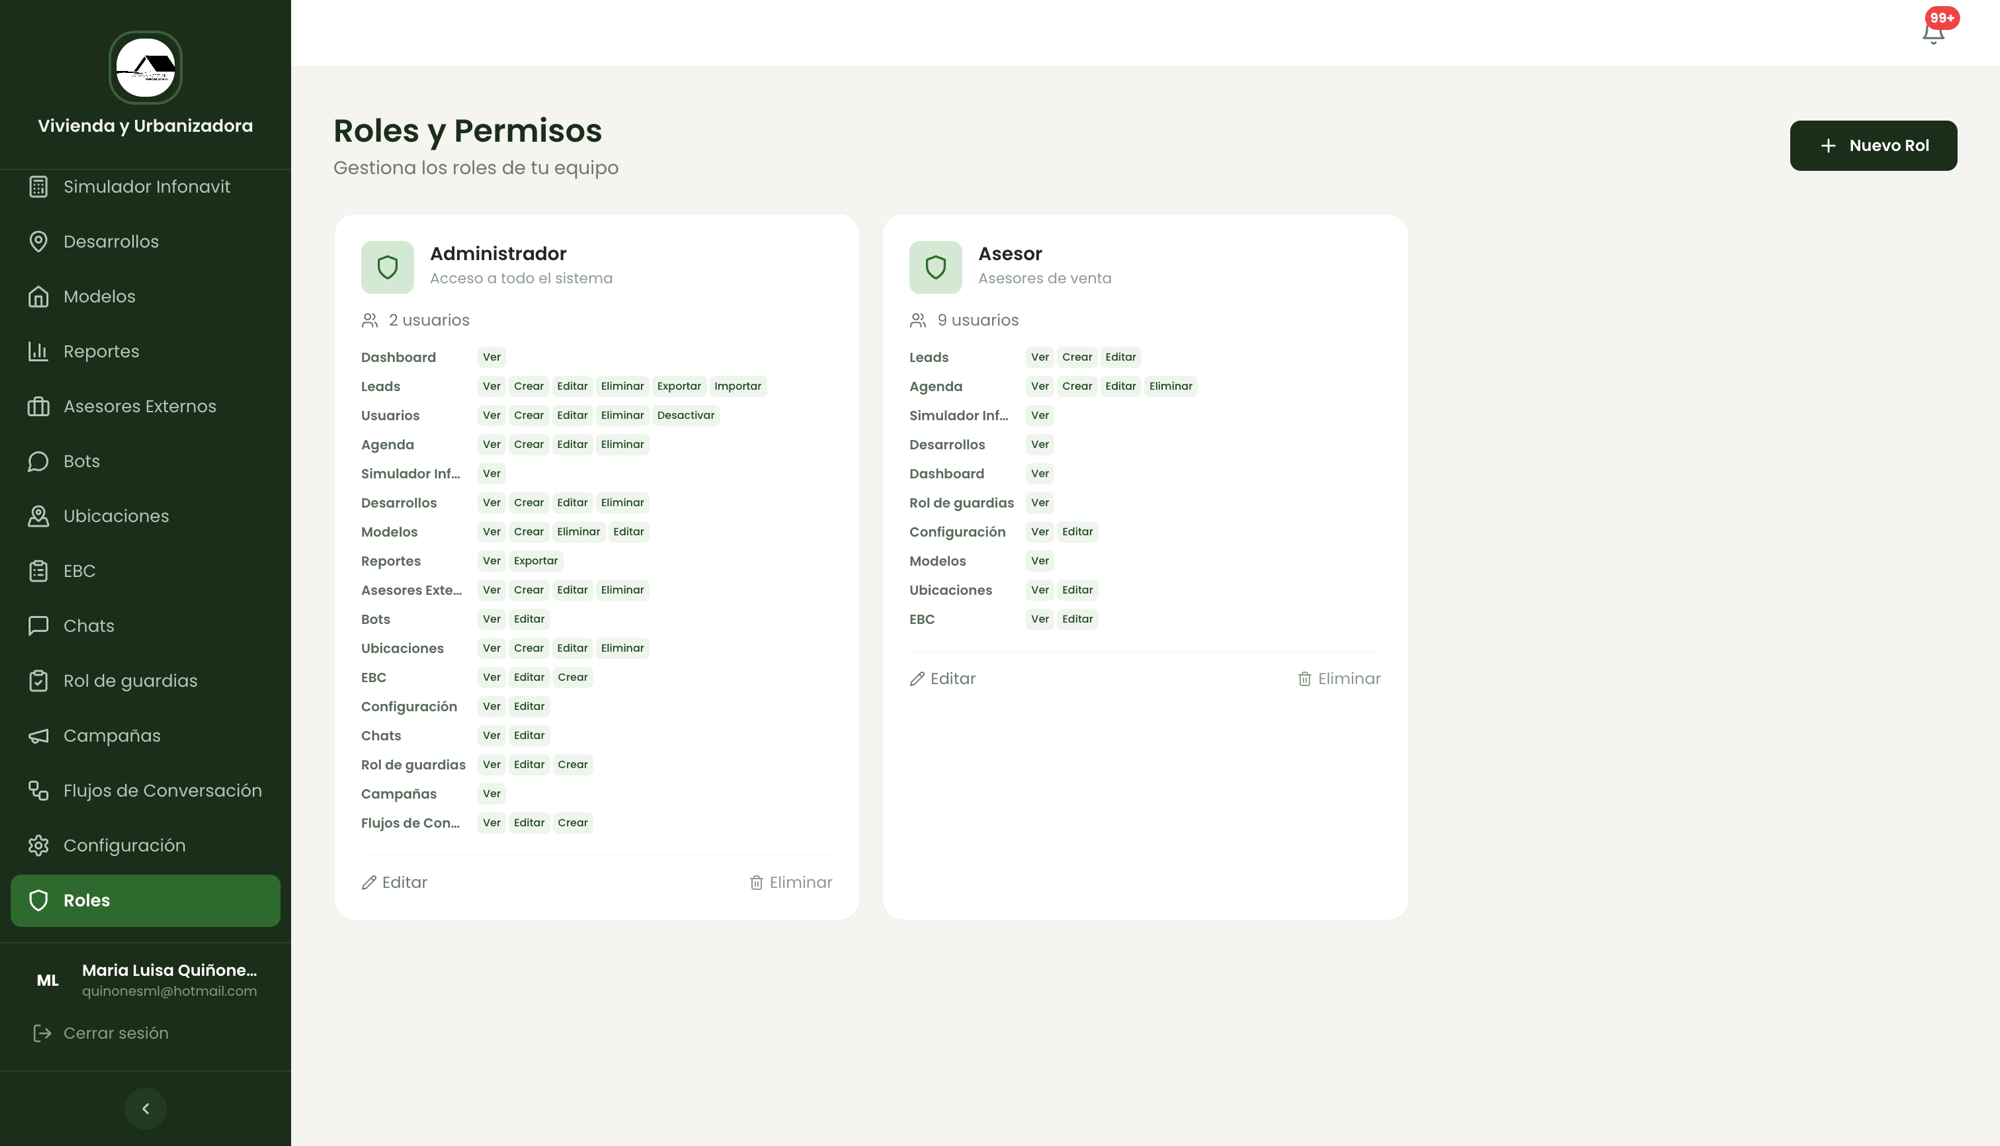Select the Asesores Externos briefcase icon
This screenshot has width=2000, height=1146.
tap(38, 407)
